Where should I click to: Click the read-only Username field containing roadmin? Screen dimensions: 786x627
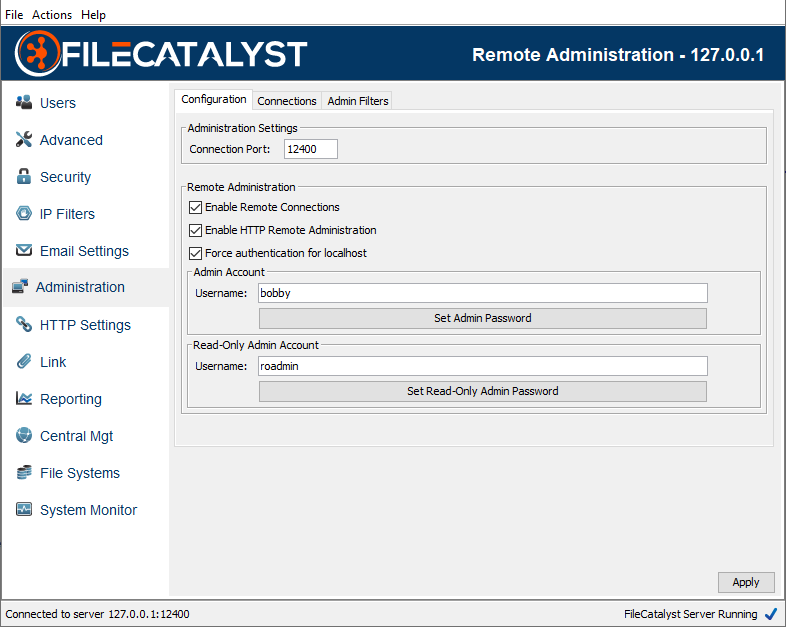coord(483,366)
